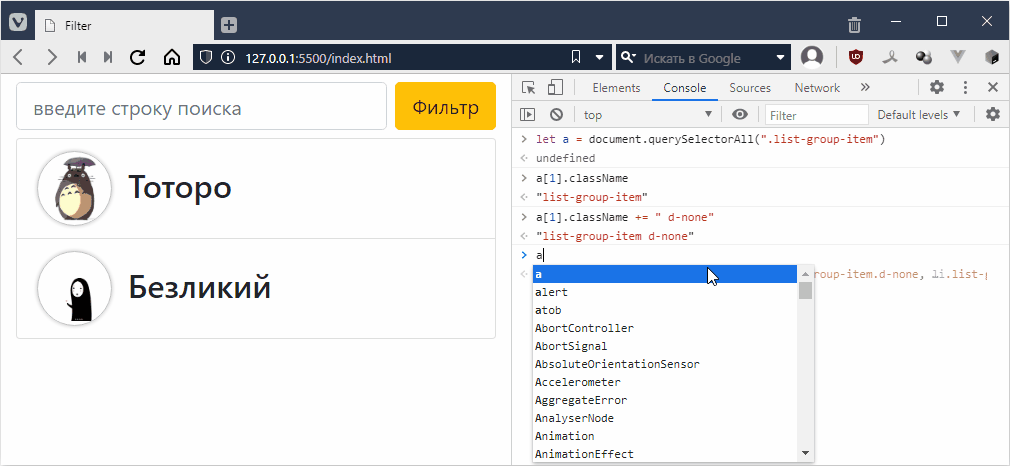Image resolution: width=1010 pixels, height=466 pixels.
Task: Reload the page
Action: coord(138,57)
